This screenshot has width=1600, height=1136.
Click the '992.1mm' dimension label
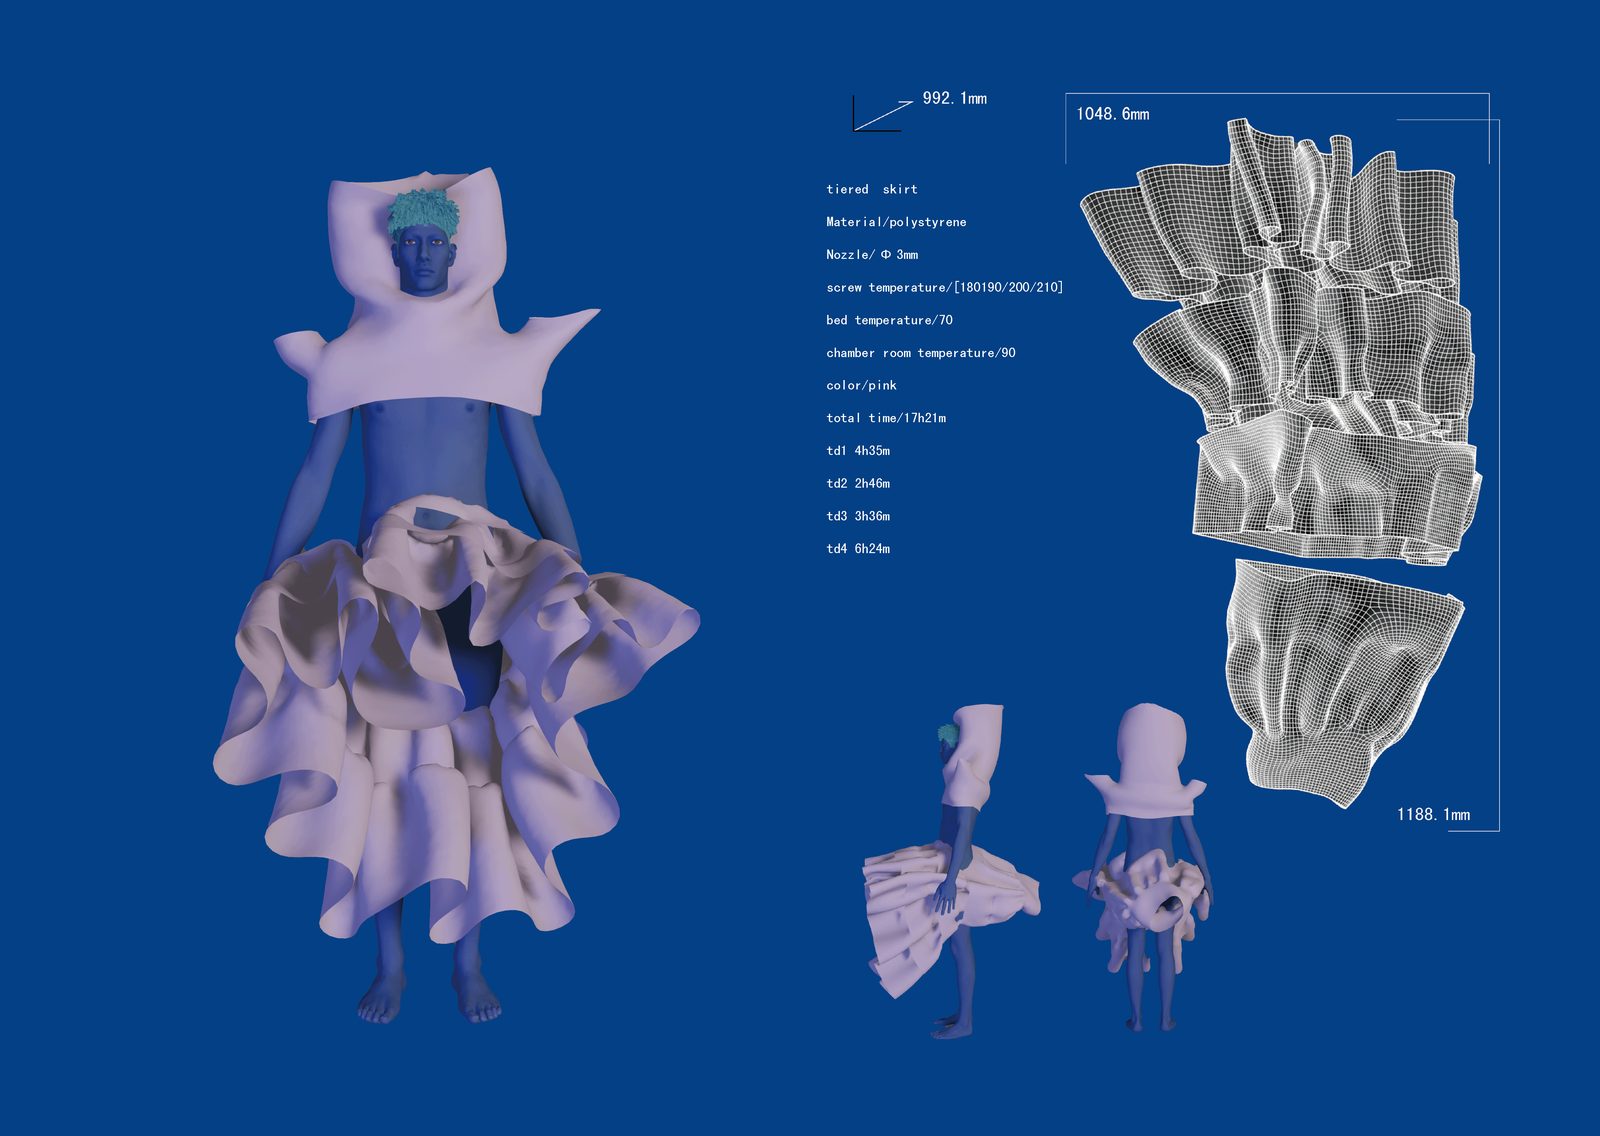tap(954, 98)
